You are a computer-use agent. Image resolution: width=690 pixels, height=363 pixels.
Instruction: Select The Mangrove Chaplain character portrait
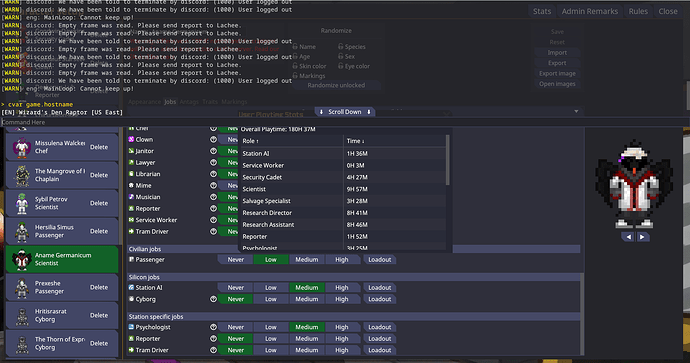[x=22, y=176]
